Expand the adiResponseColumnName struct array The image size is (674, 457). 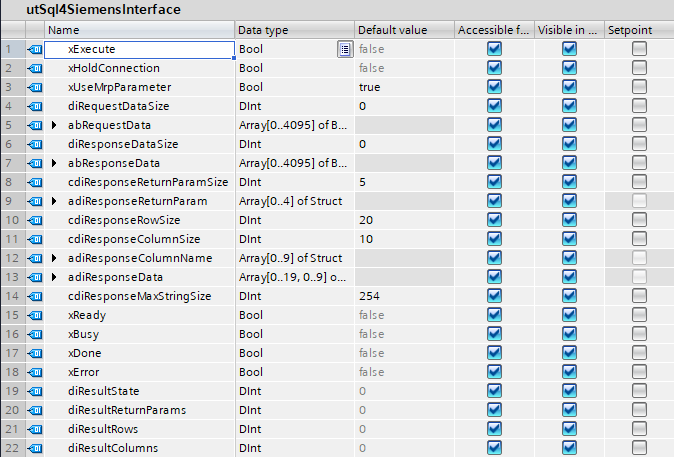pos(54,258)
